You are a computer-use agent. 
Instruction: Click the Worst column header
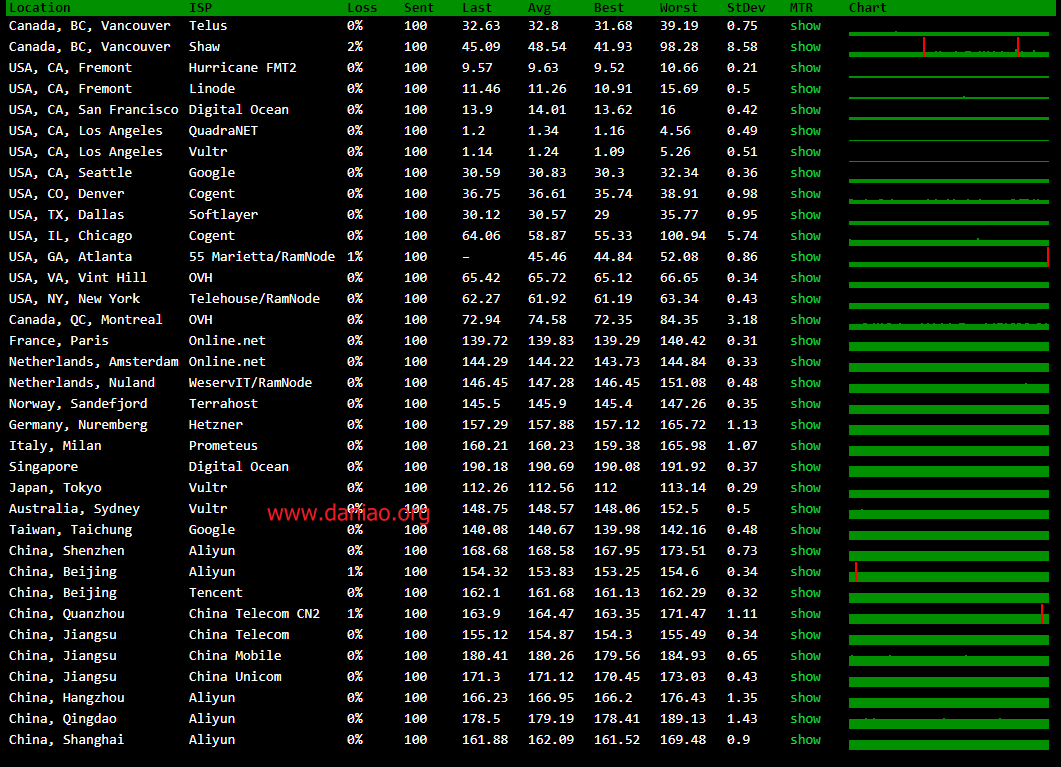(x=679, y=7)
